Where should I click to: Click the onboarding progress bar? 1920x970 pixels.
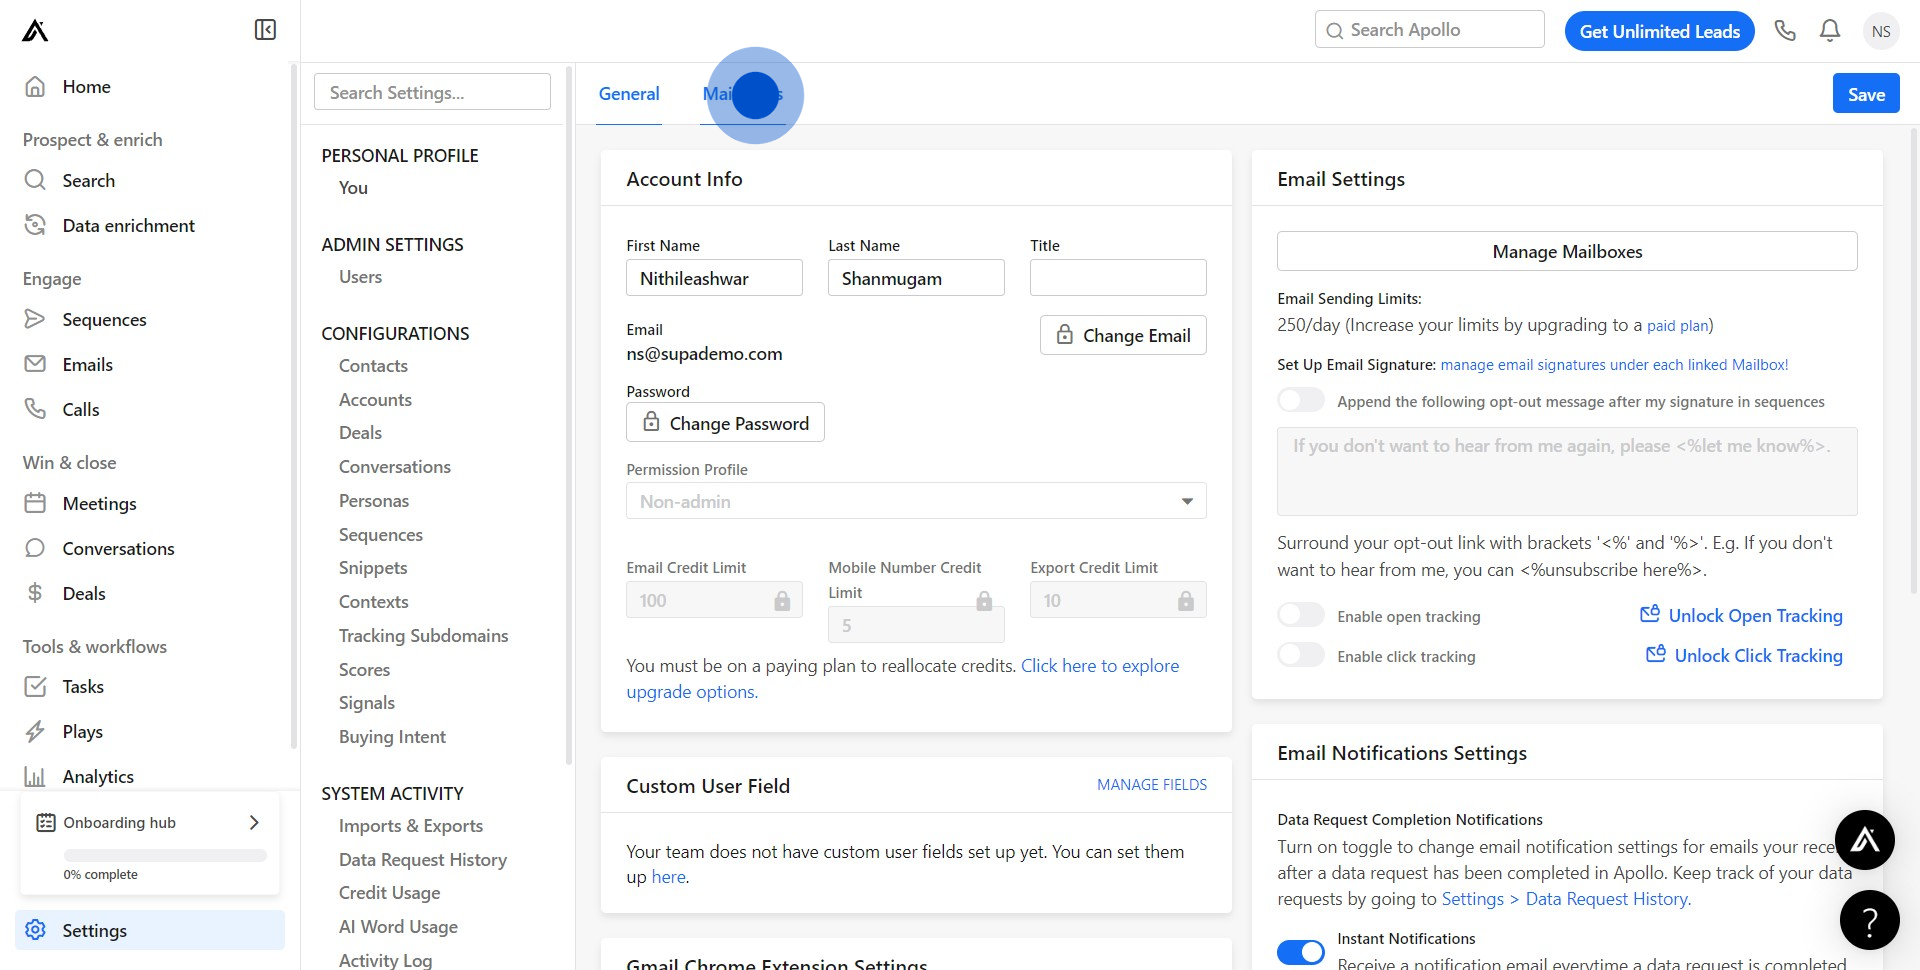tap(165, 856)
